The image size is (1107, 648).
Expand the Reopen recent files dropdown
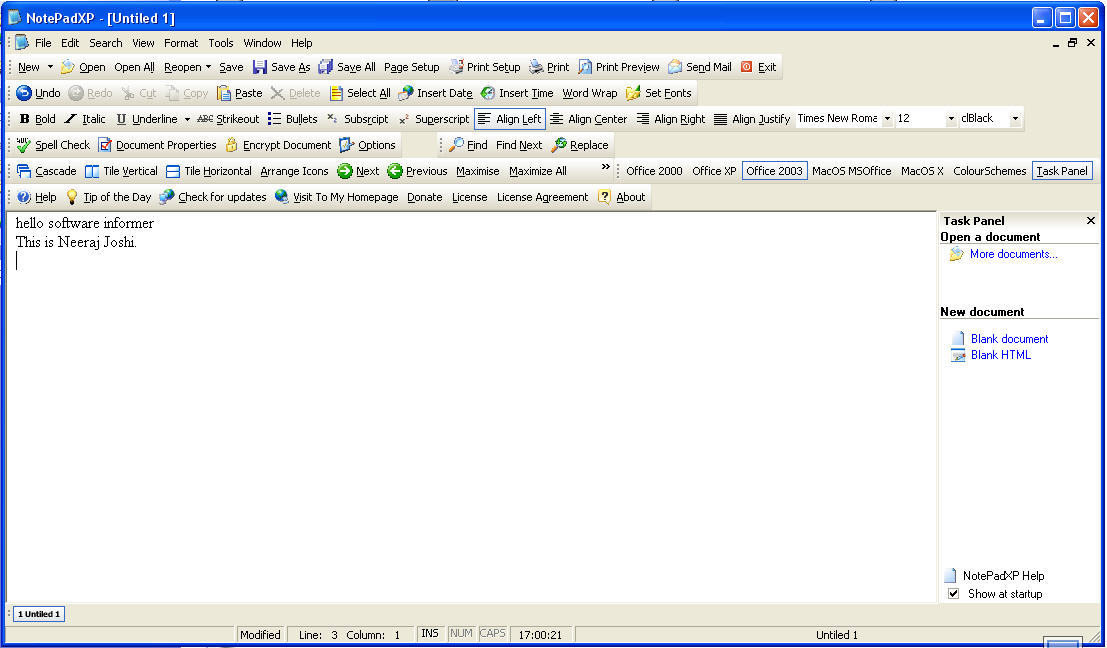click(208, 67)
